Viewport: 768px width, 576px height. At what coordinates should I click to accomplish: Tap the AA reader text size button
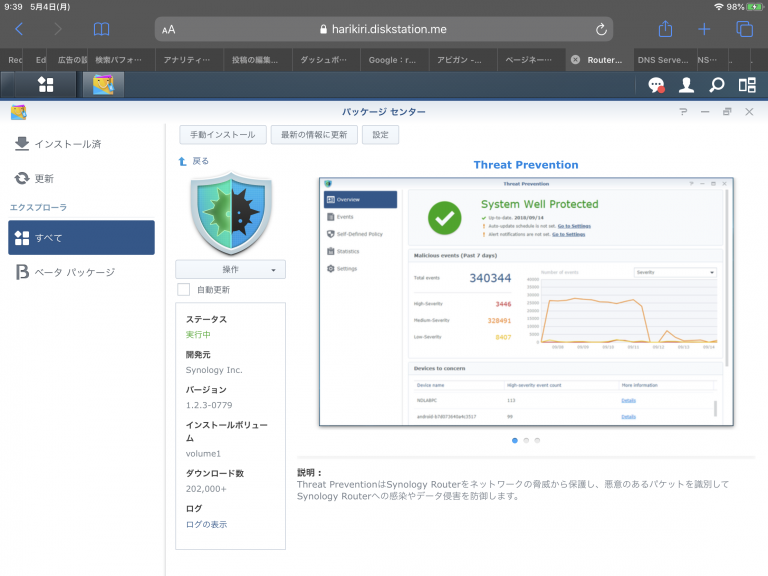tap(168, 29)
